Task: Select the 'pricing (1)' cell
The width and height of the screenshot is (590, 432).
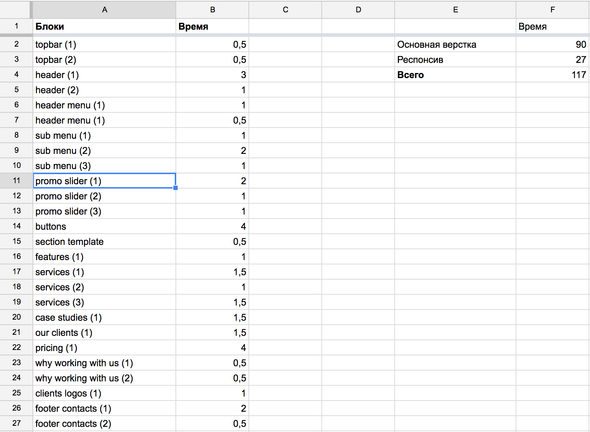Action: point(104,348)
